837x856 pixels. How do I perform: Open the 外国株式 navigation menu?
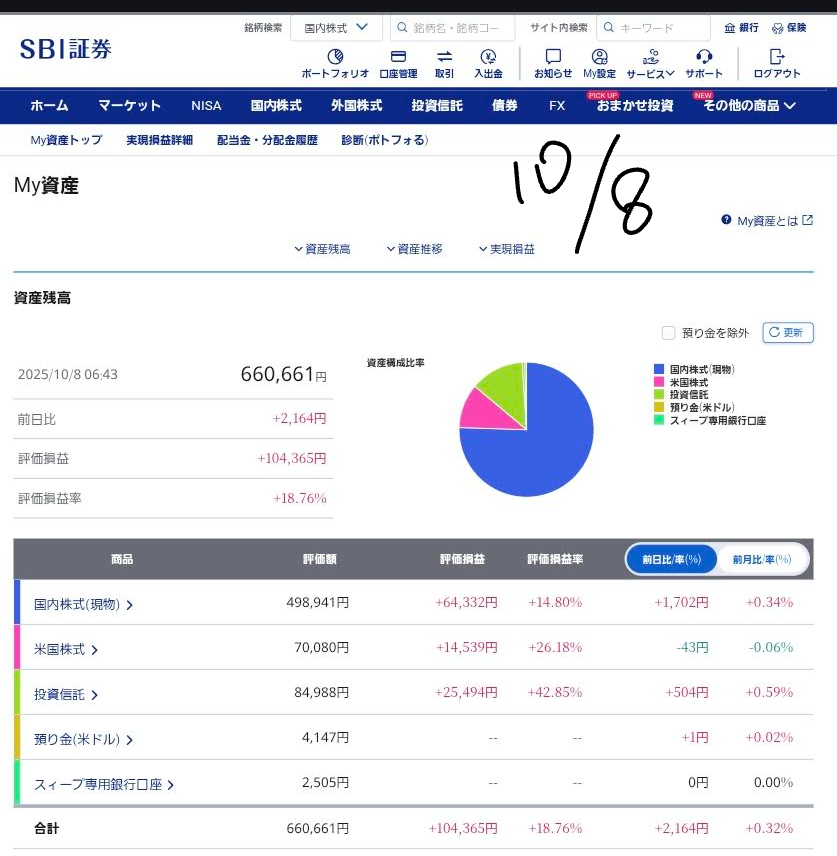coord(357,105)
